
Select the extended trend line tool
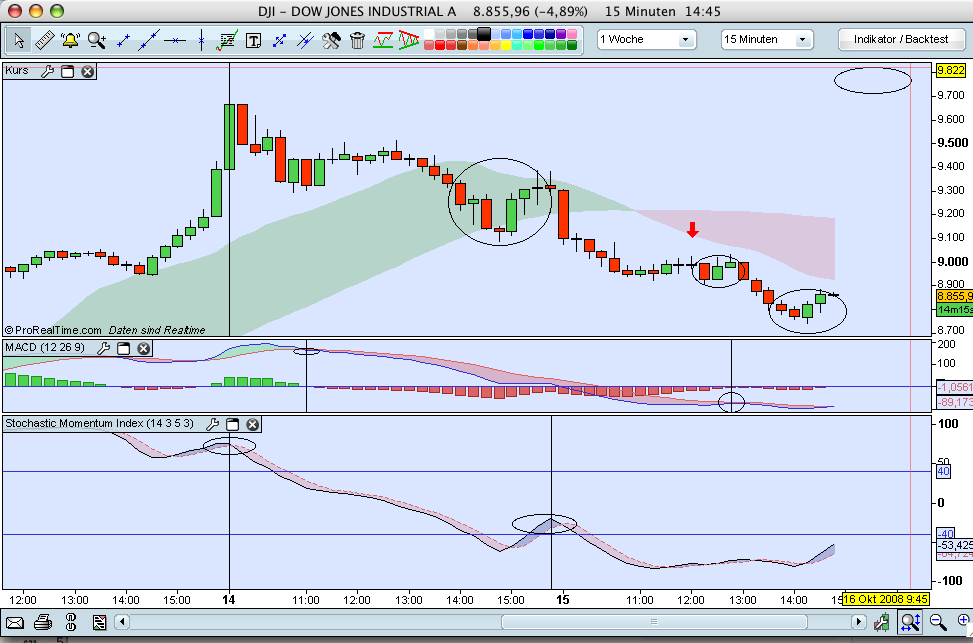click(x=149, y=41)
